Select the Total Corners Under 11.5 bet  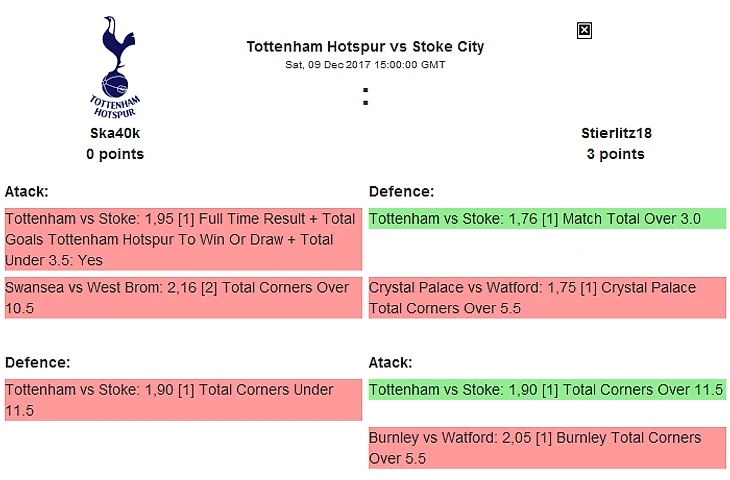coord(182,400)
